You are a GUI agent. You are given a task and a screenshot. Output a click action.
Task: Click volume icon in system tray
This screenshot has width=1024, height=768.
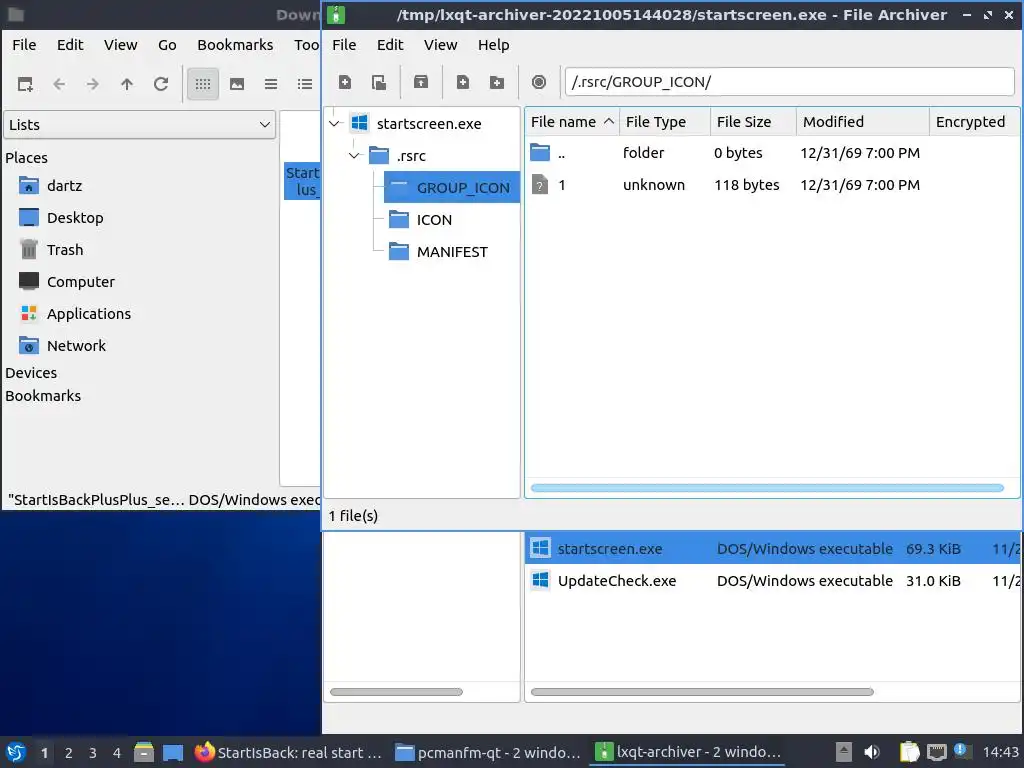(x=872, y=752)
